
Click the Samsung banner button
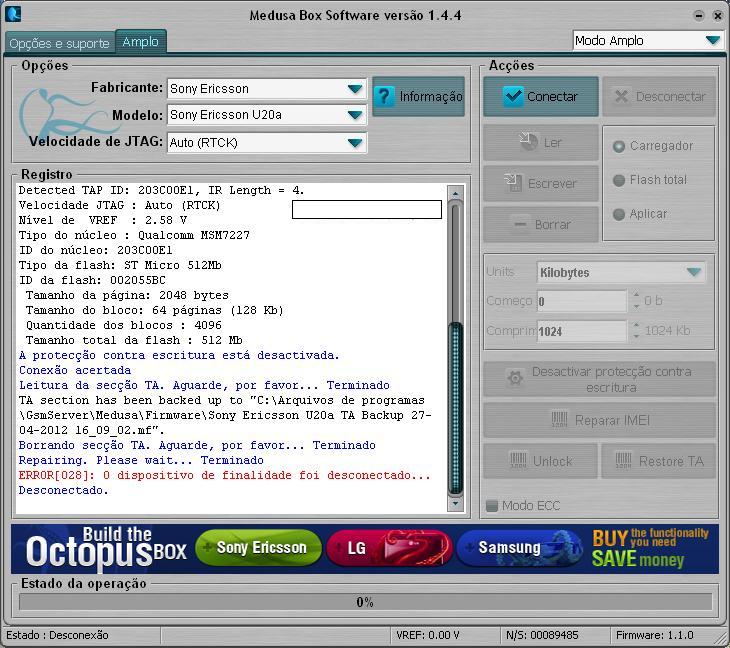pos(519,547)
